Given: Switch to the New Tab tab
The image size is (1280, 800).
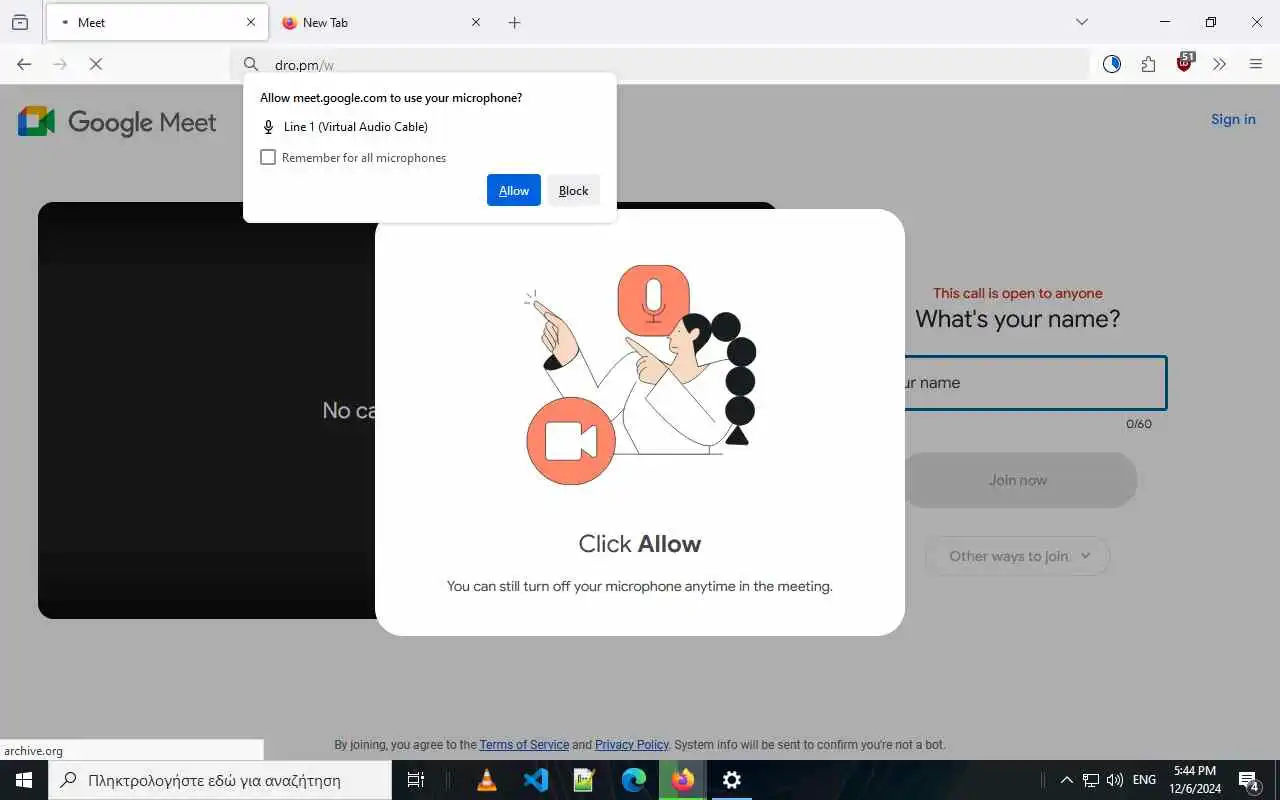Looking at the screenshot, I should [378, 22].
